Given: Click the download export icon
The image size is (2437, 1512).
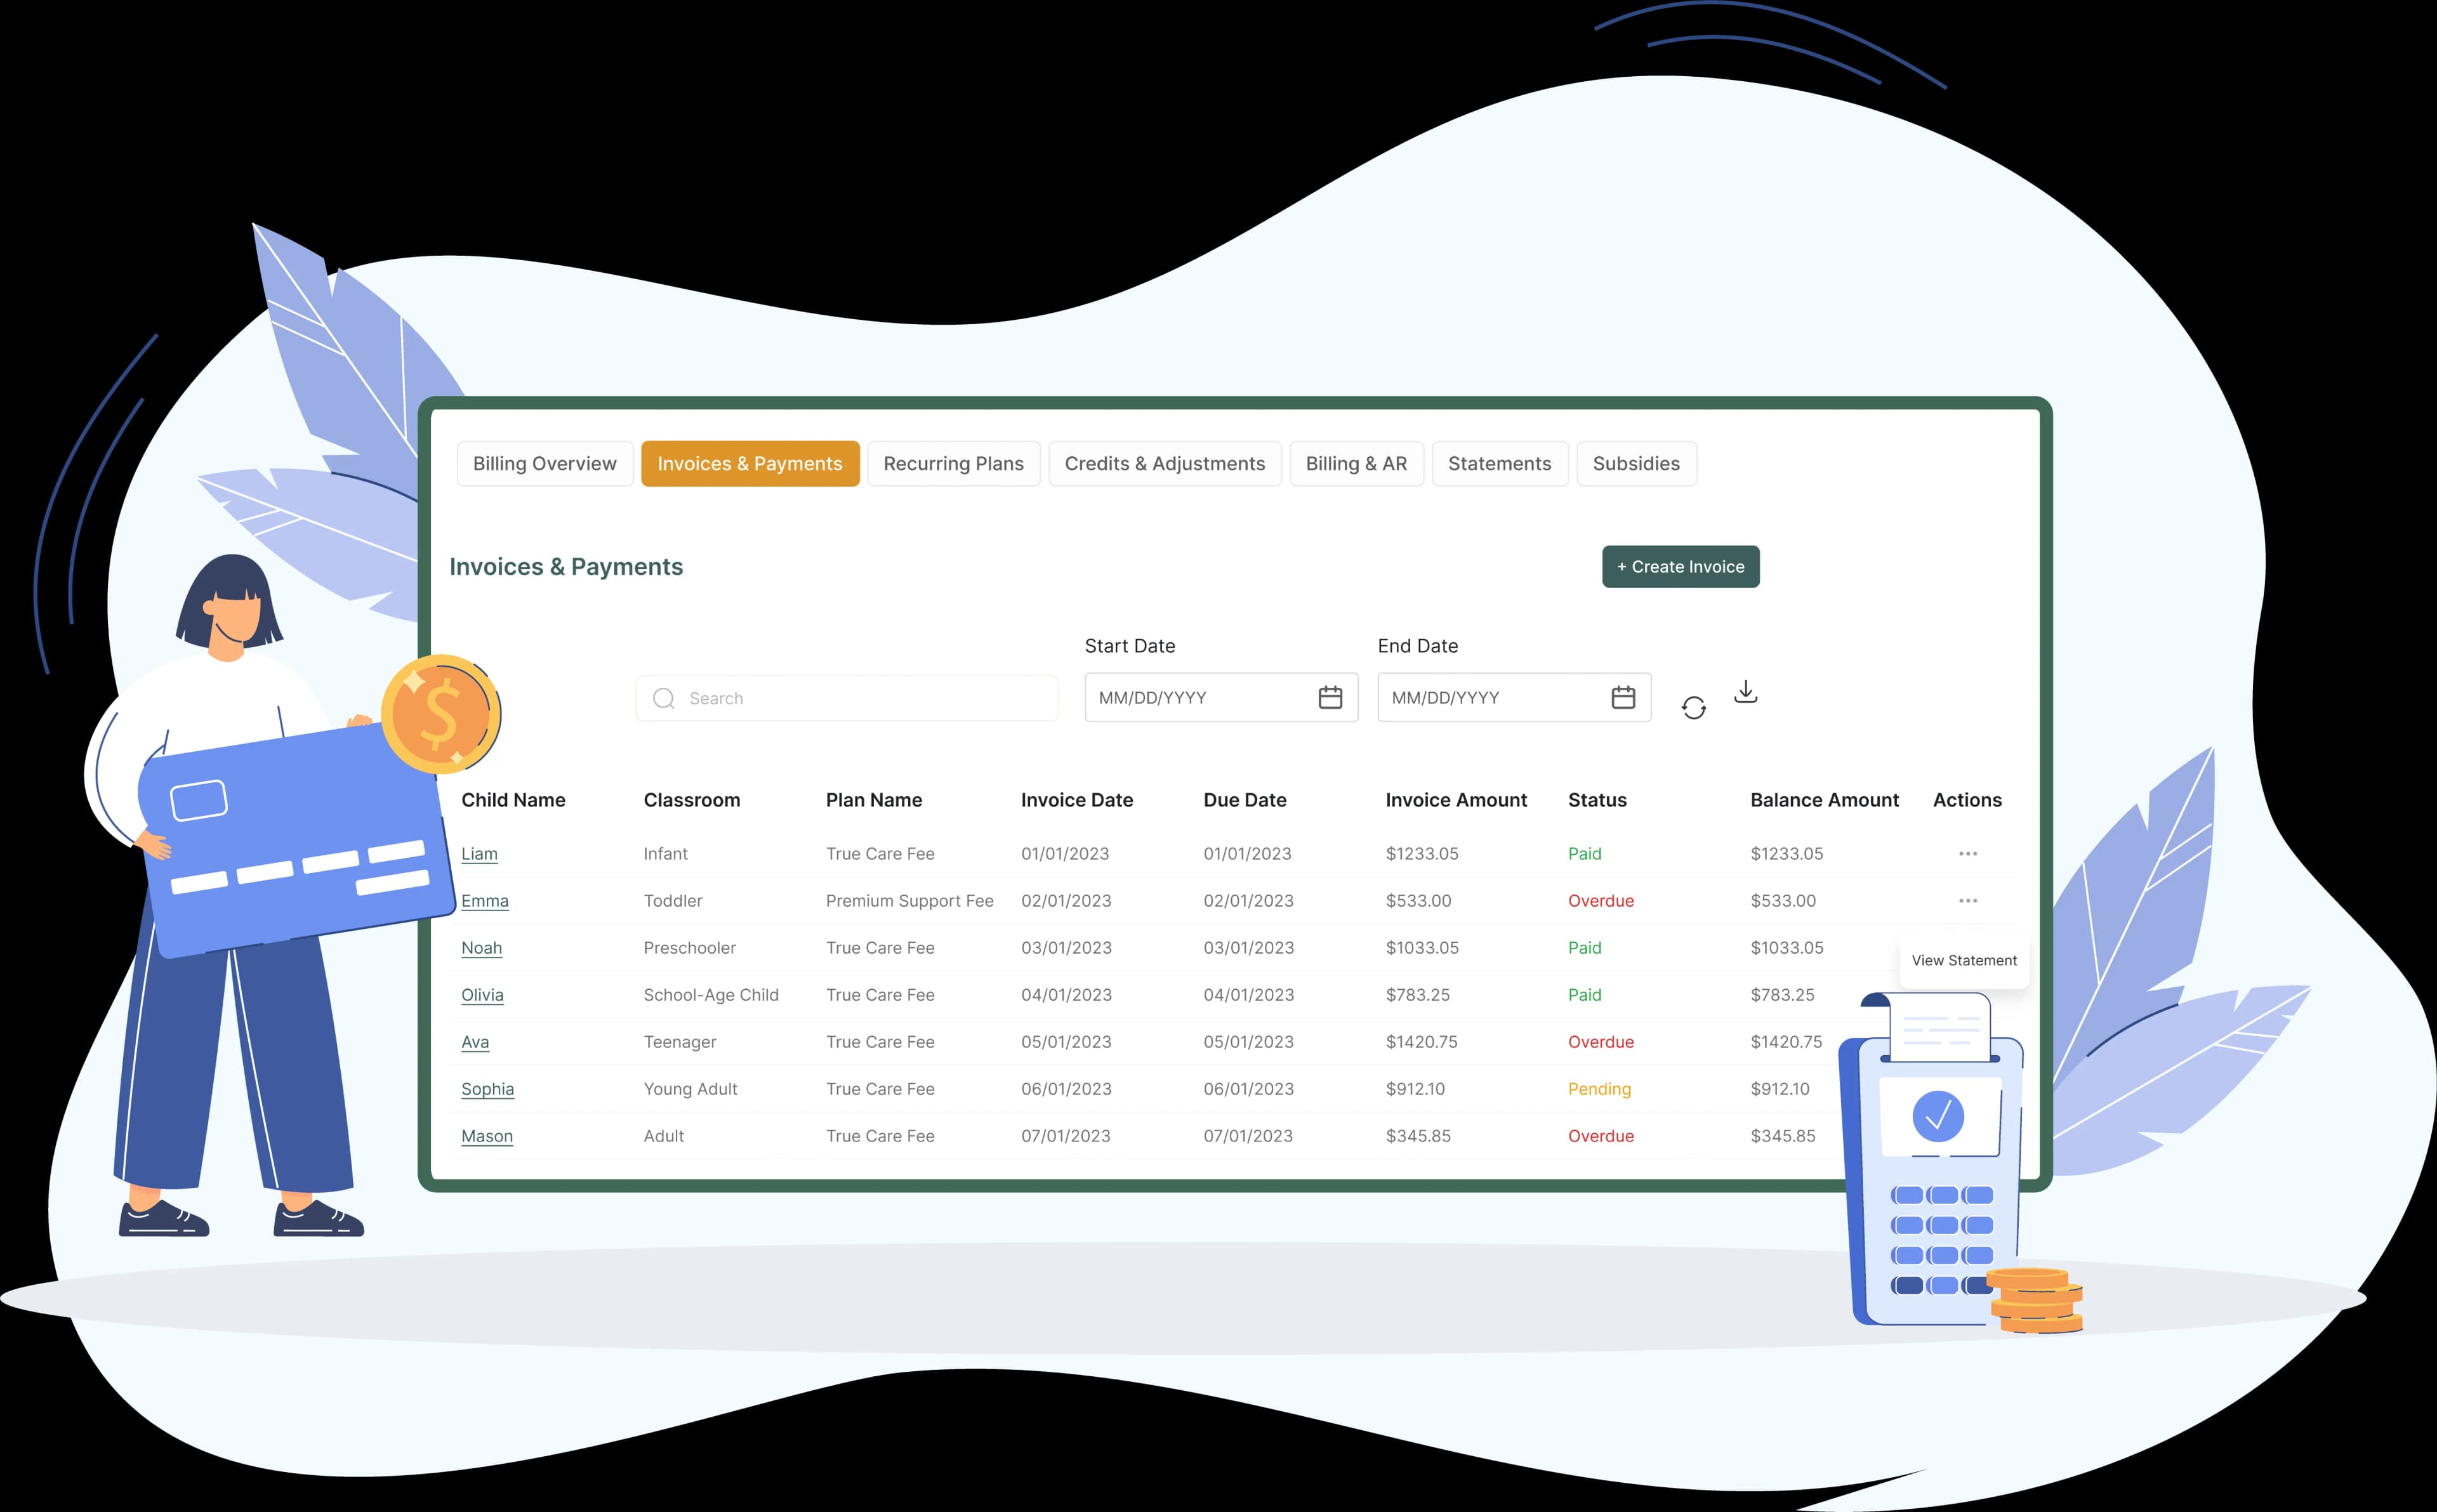Looking at the screenshot, I should [1746, 692].
